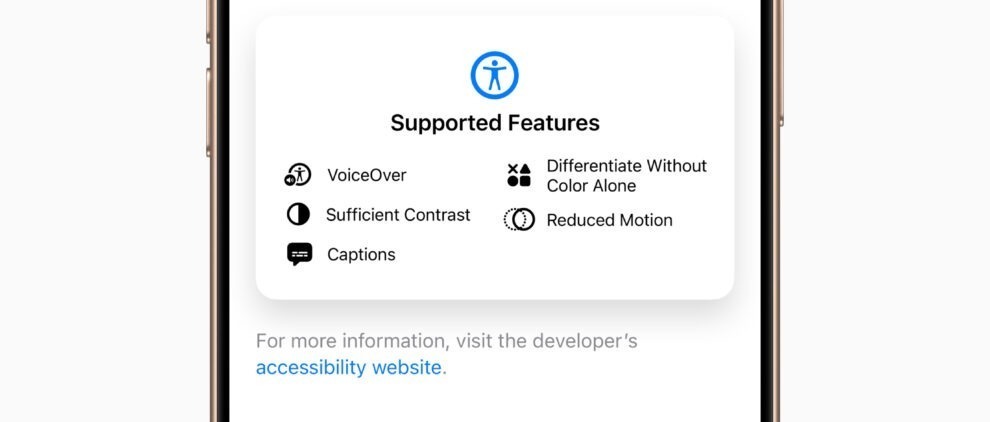
Task: Click the Supported Features heading
Action: (x=495, y=123)
